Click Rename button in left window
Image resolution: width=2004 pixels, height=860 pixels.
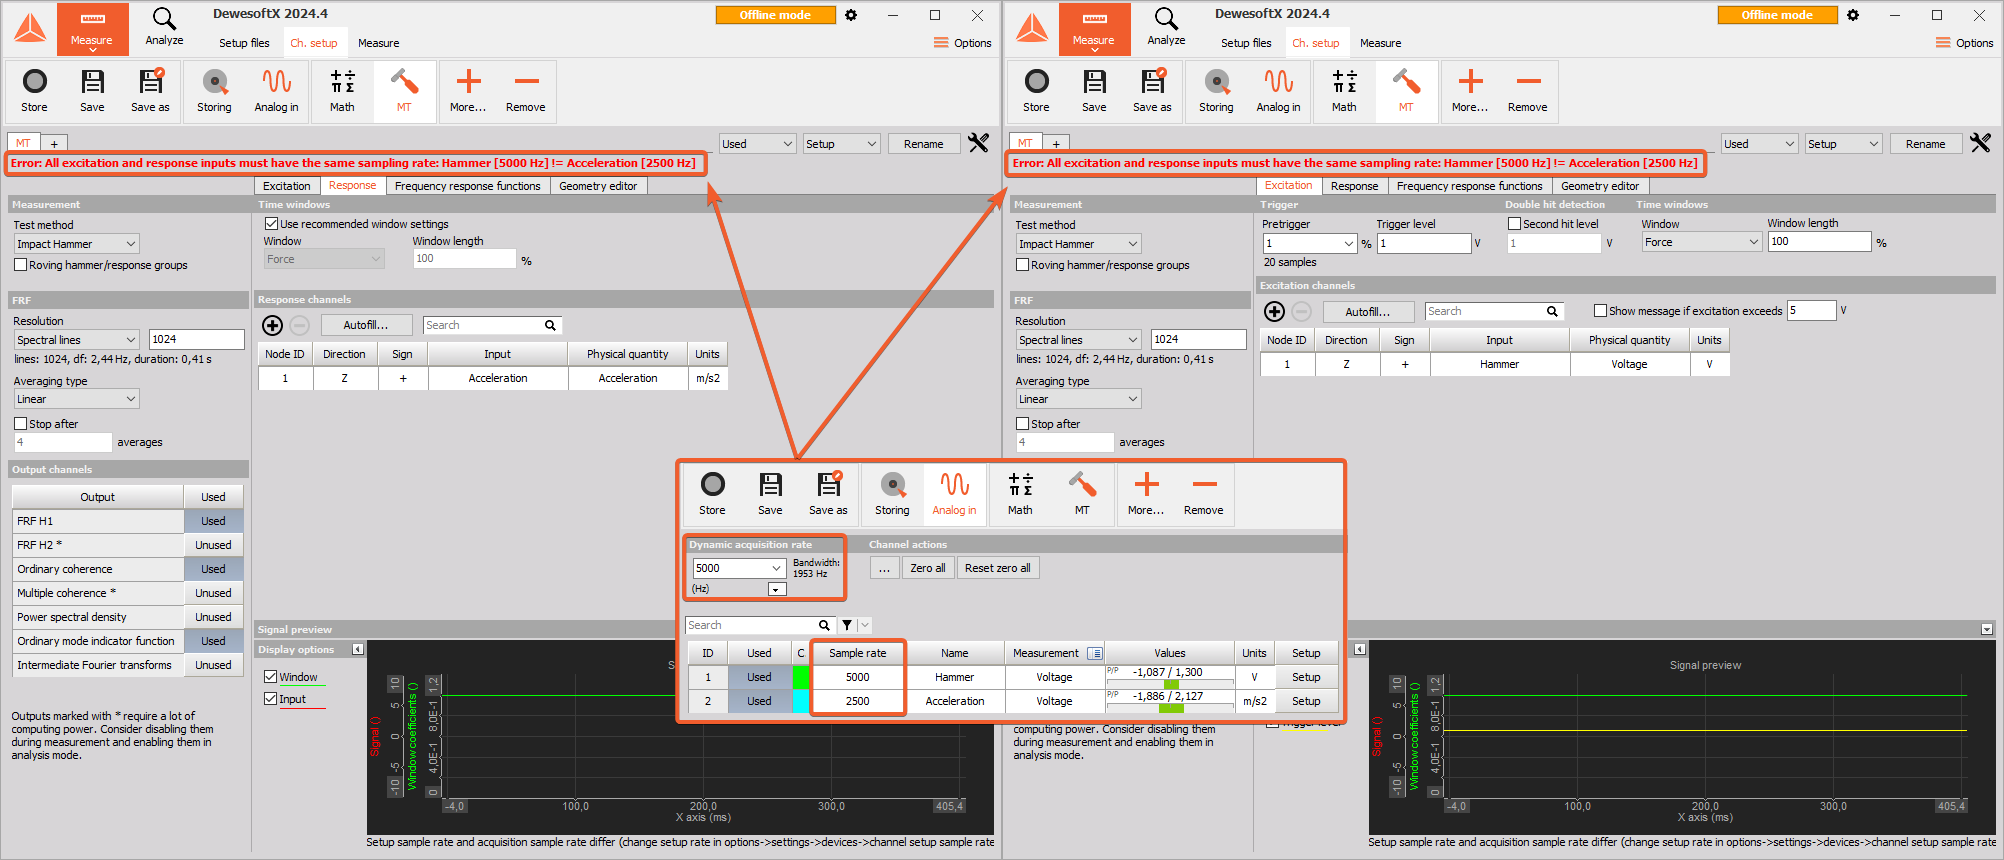[924, 144]
